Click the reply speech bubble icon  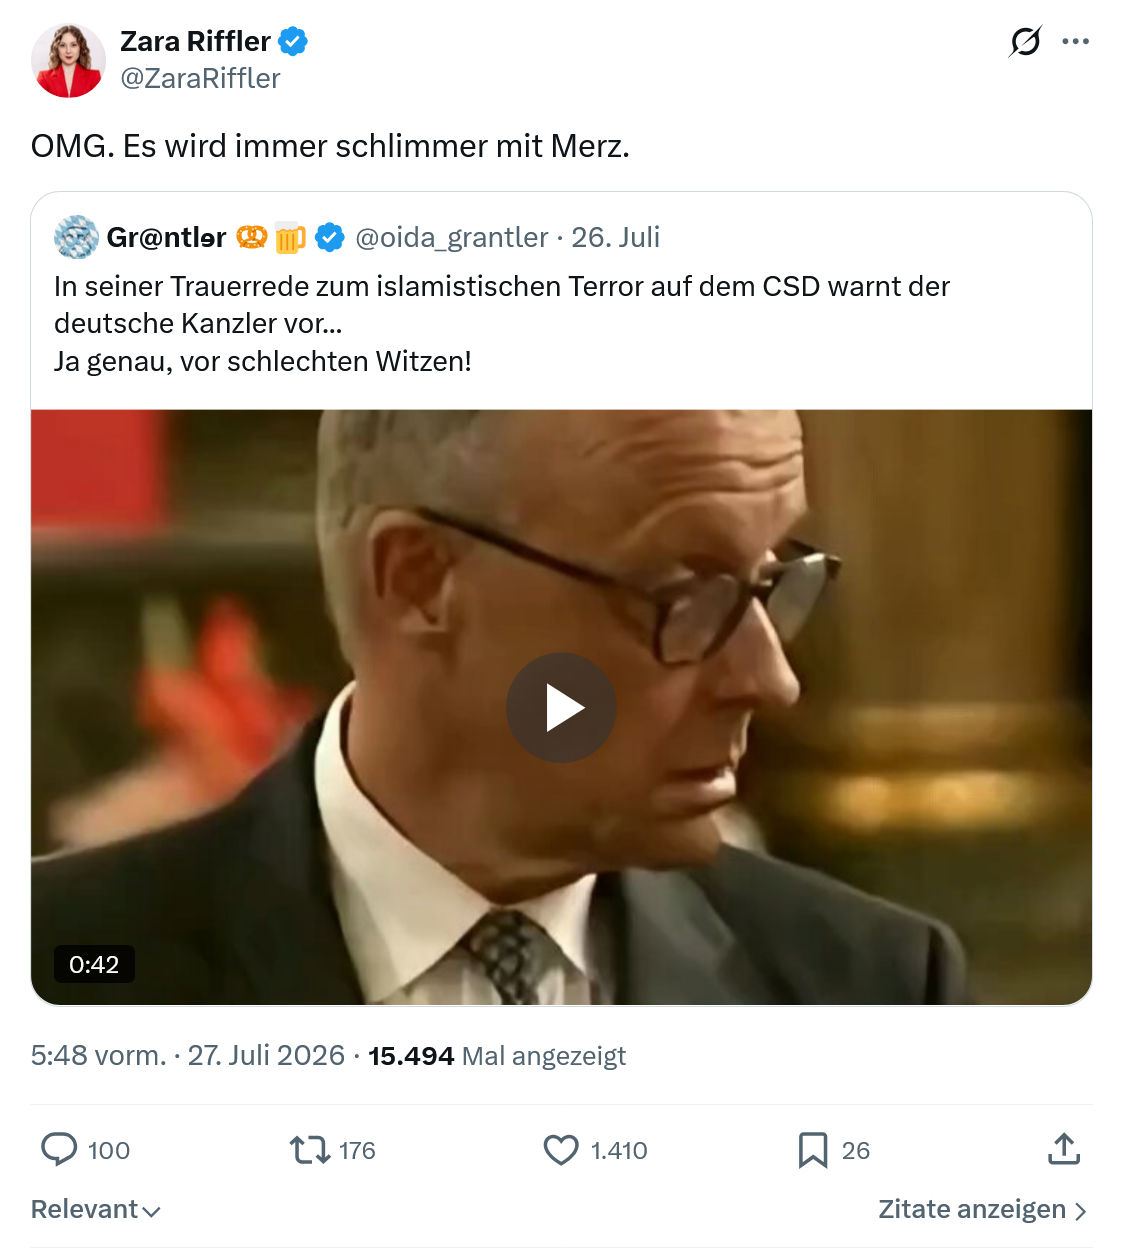pyautogui.click(x=59, y=1150)
